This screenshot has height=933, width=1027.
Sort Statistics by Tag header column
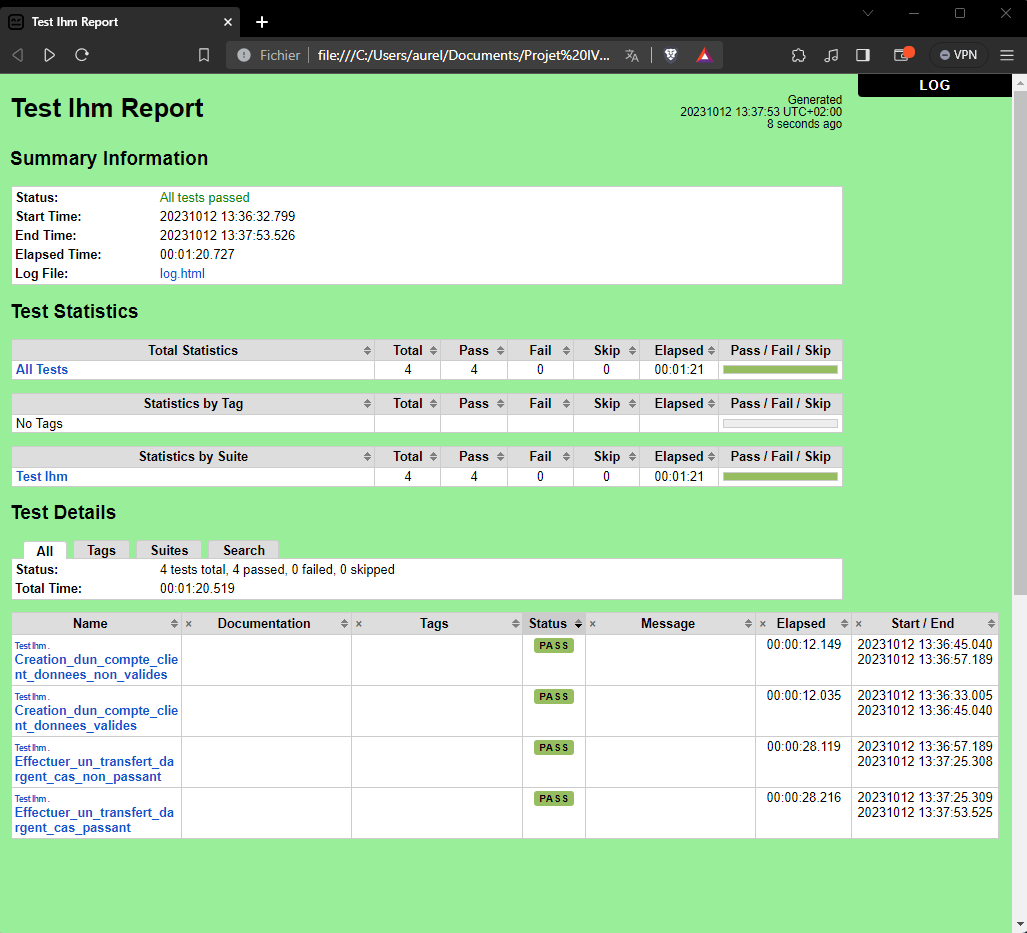pos(193,404)
